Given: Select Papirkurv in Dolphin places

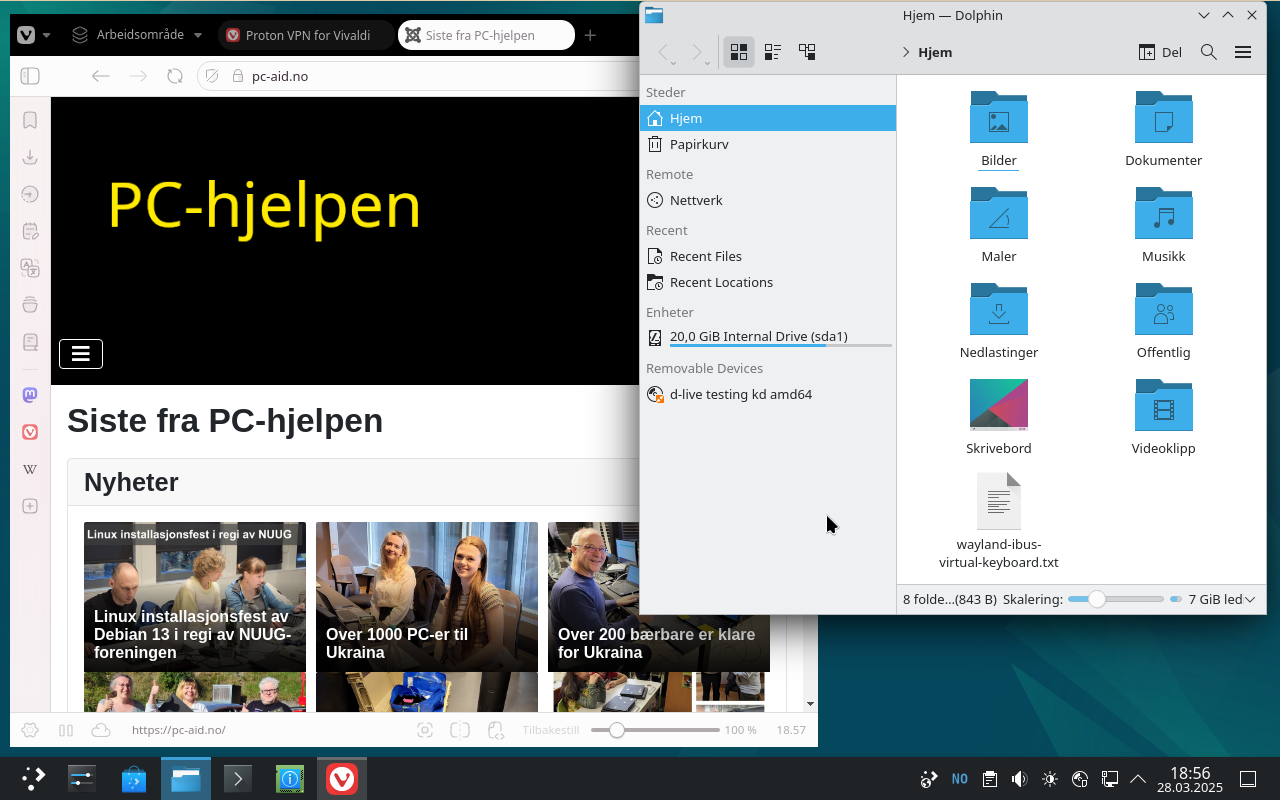Looking at the screenshot, I should pyautogui.click(x=767, y=144).
